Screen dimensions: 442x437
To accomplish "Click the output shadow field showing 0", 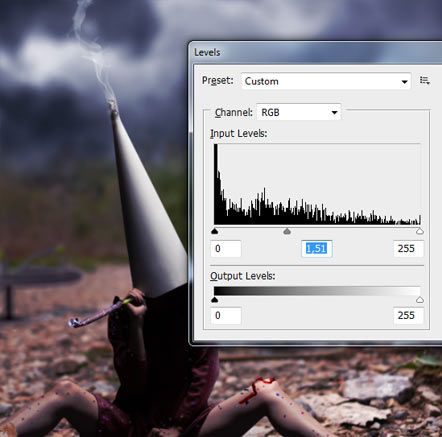I will 226,316.
